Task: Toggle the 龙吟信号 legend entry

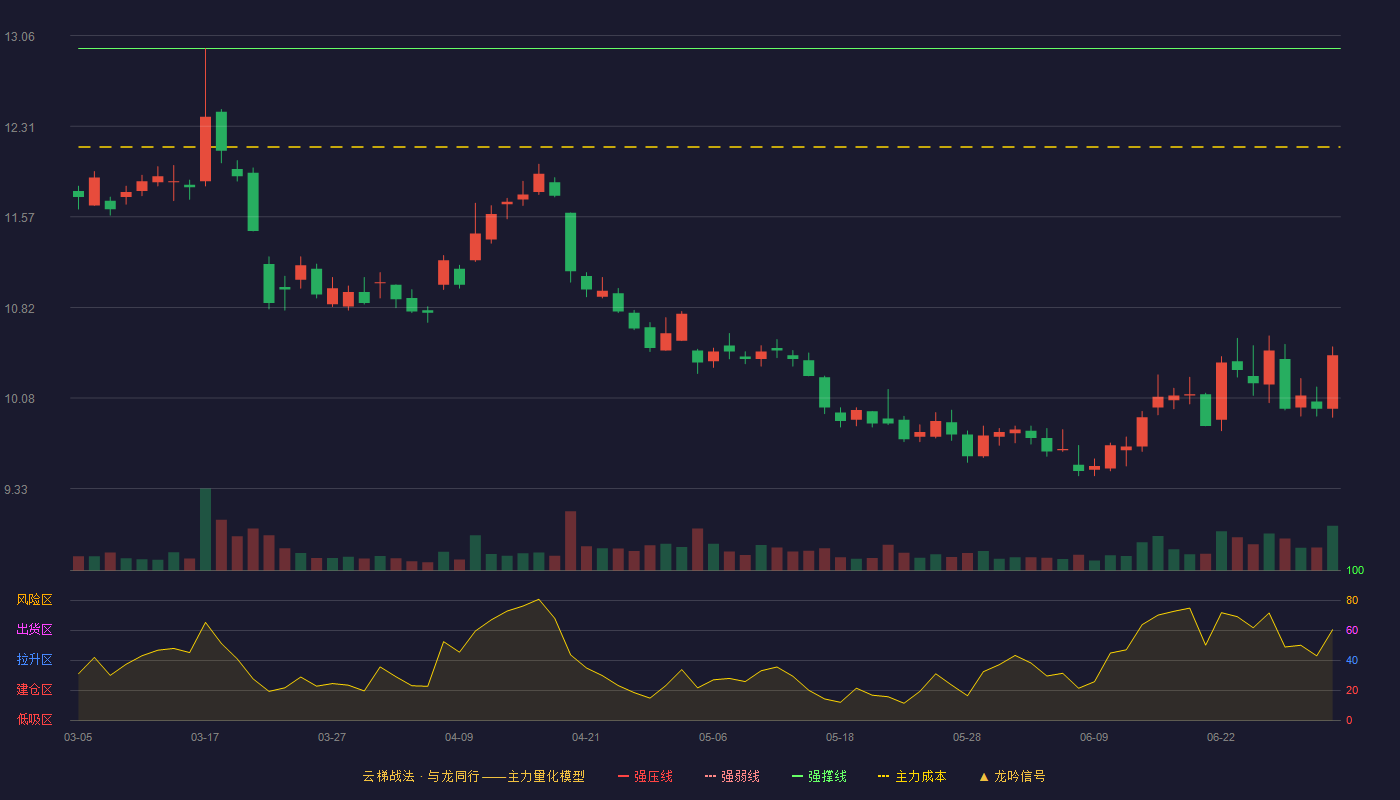Action: (1012, 776)
